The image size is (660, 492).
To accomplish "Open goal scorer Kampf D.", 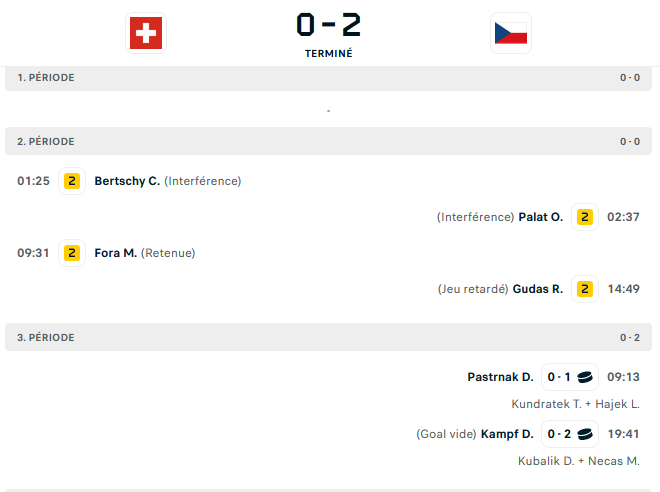I will pyautogui.click(x=507, y=434).
